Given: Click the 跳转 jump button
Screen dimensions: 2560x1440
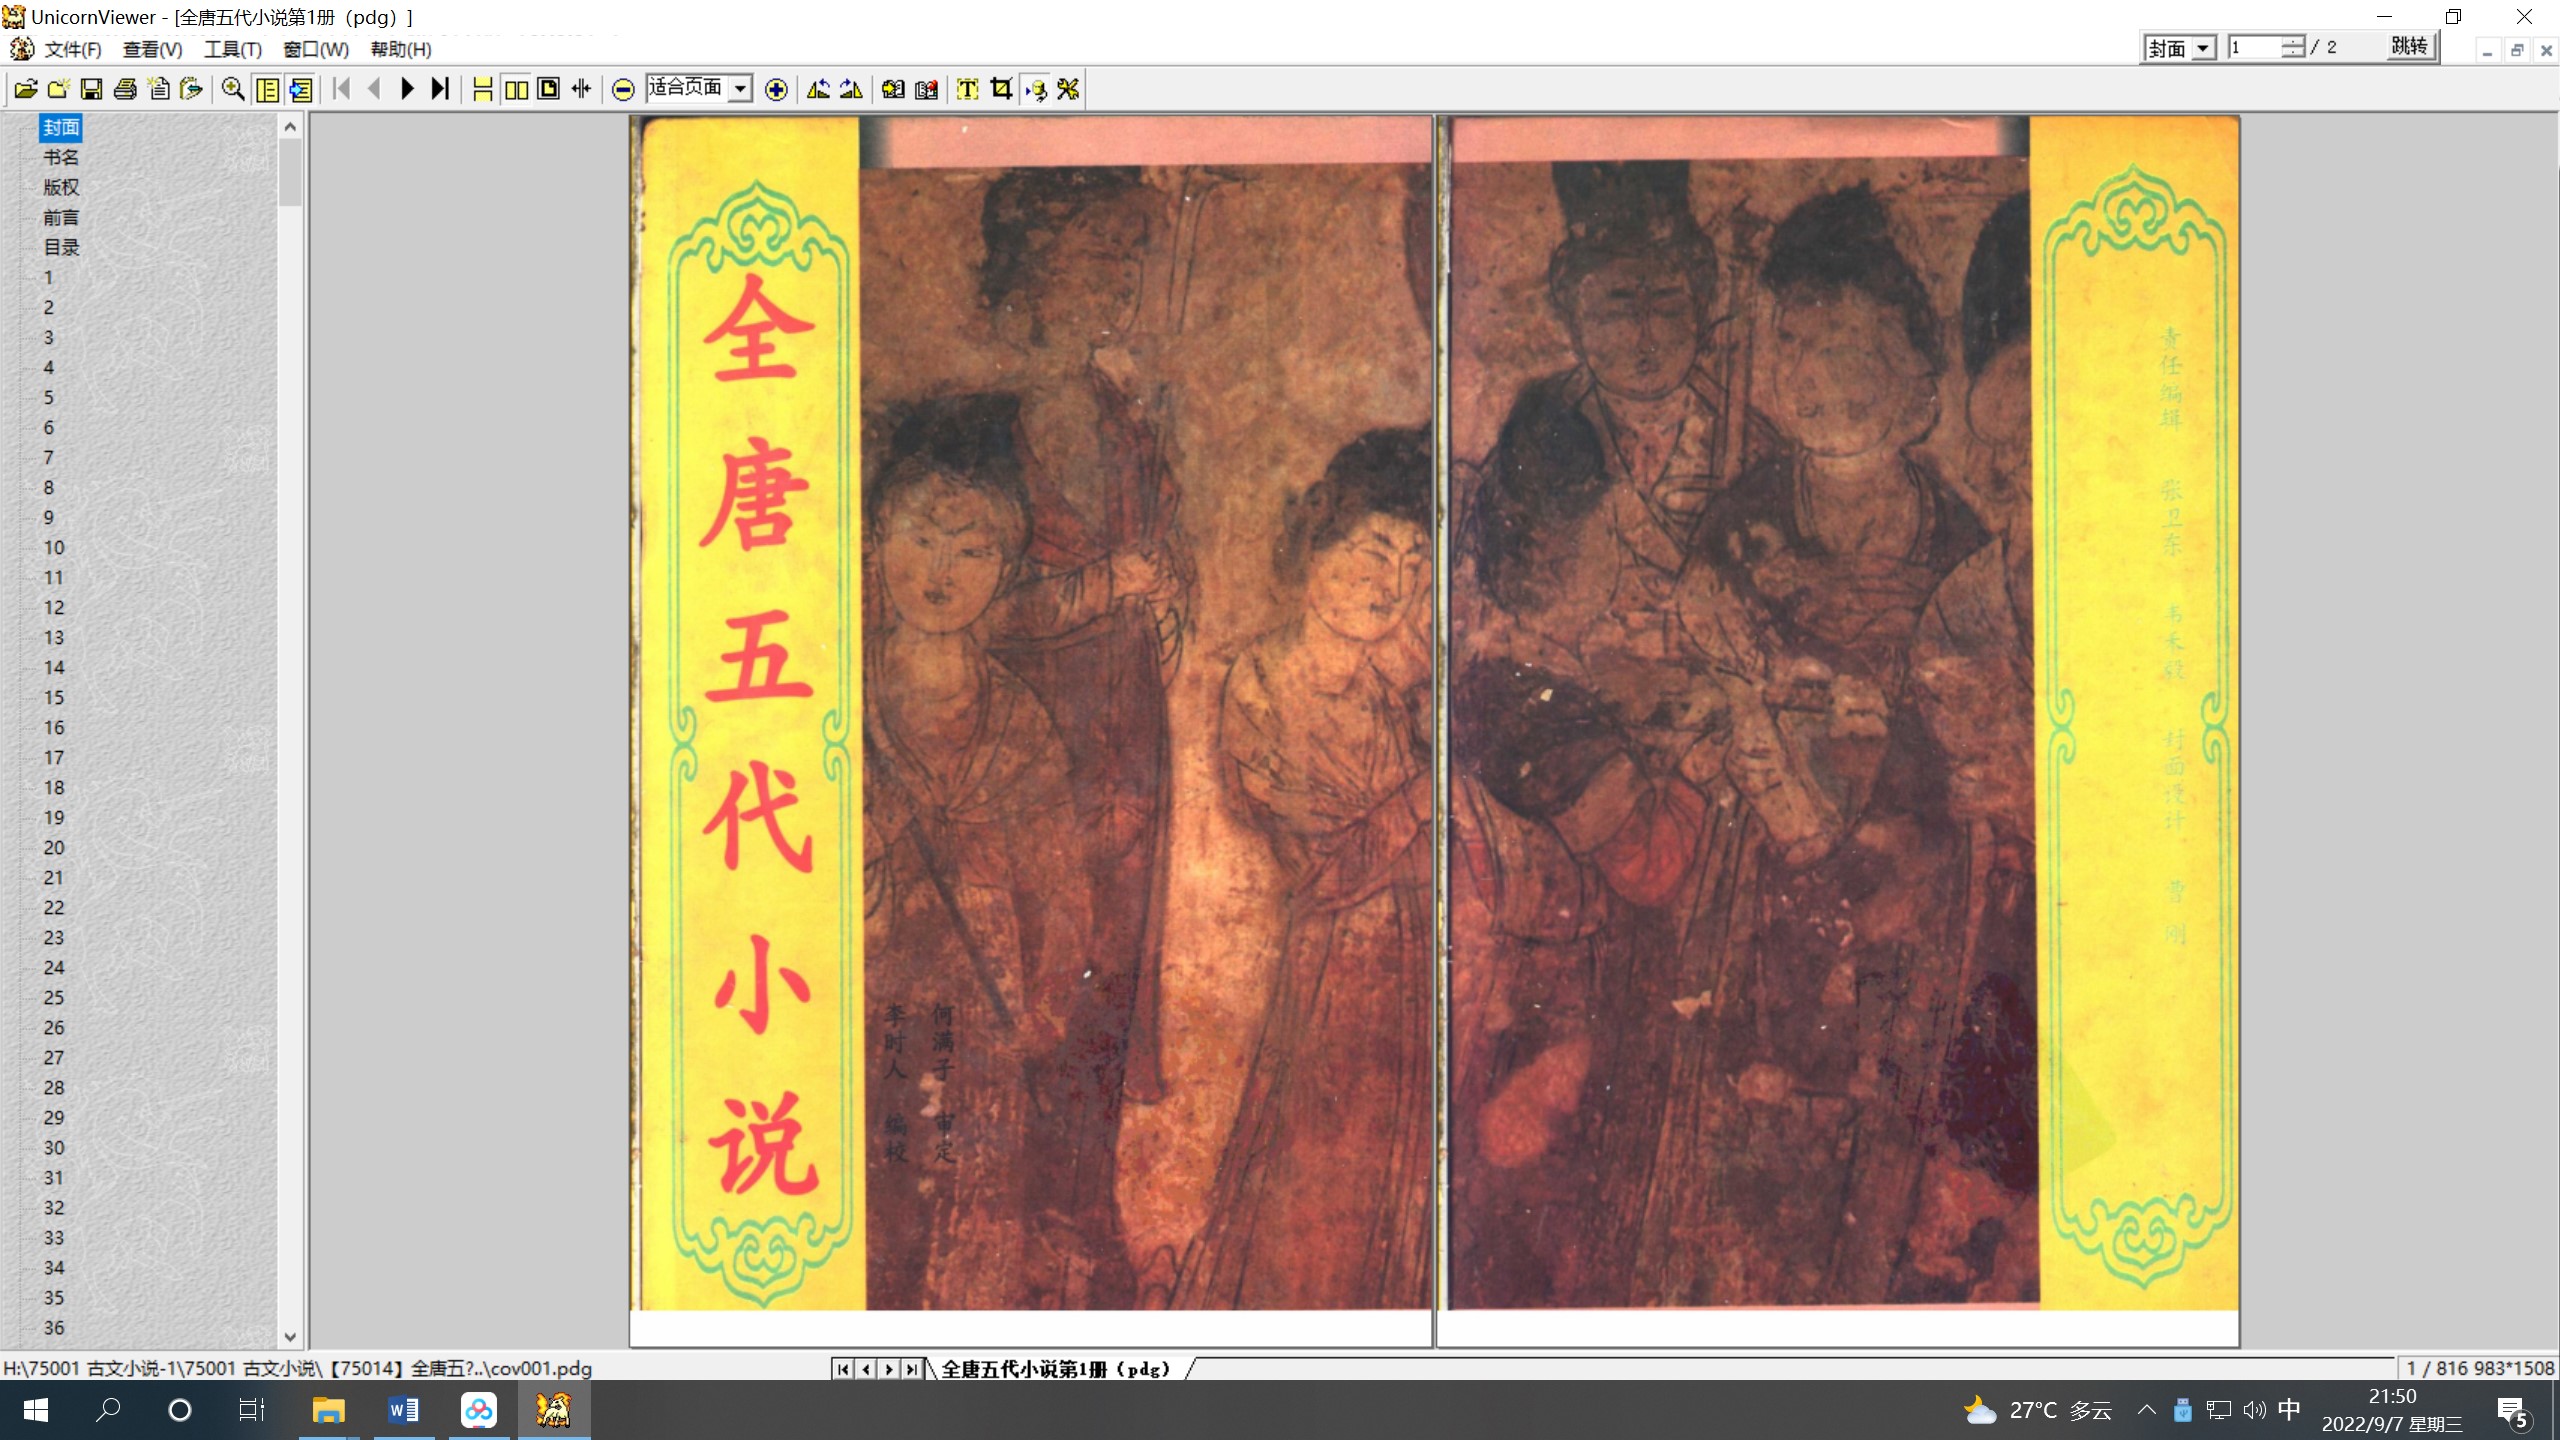Looking at the screenshot, I should 2409,46.
